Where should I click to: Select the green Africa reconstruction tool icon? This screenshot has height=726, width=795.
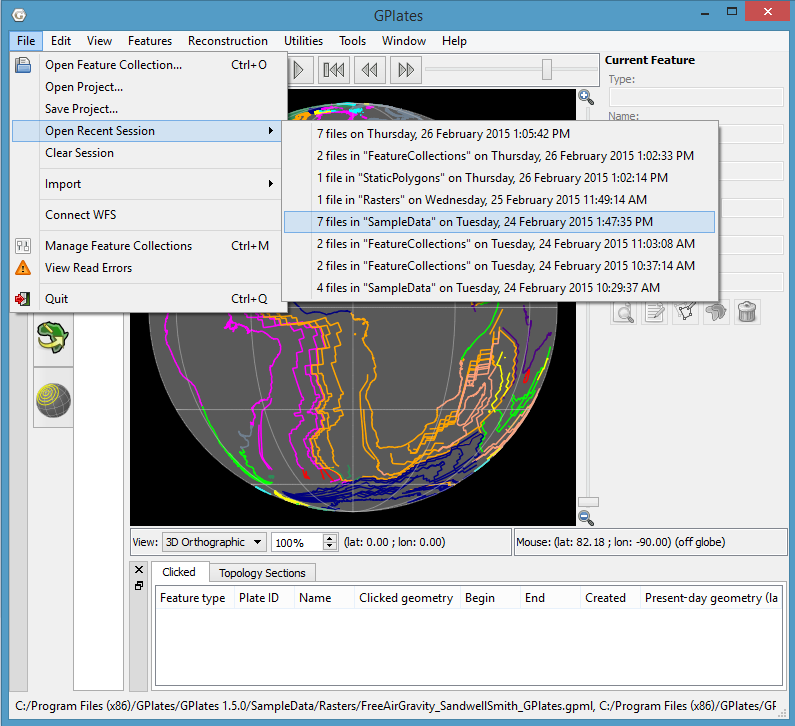(x=53, y=337)
